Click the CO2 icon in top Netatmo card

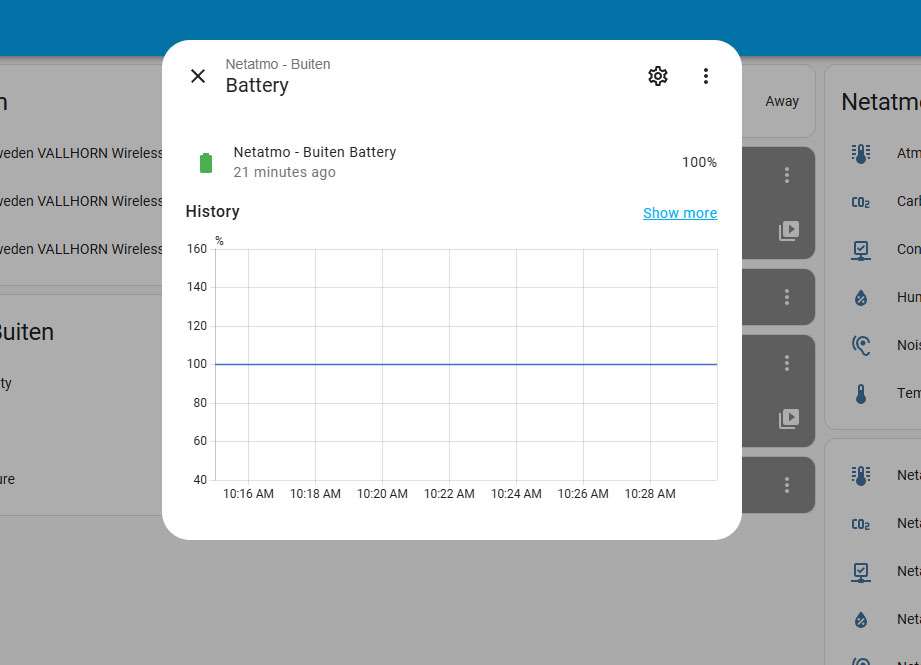tap(860, 201)
